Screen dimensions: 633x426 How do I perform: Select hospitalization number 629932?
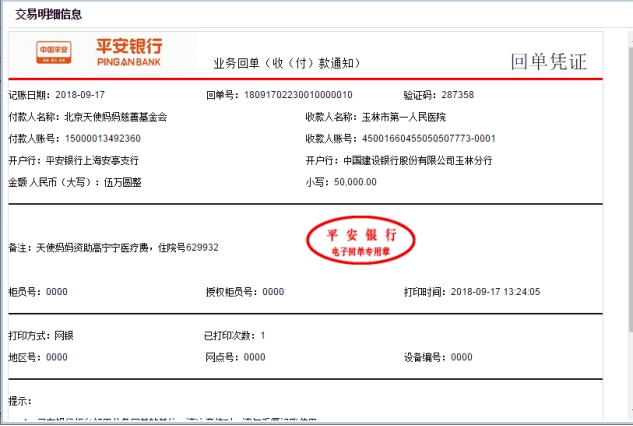pyautogui.click(x=202, y=248)
